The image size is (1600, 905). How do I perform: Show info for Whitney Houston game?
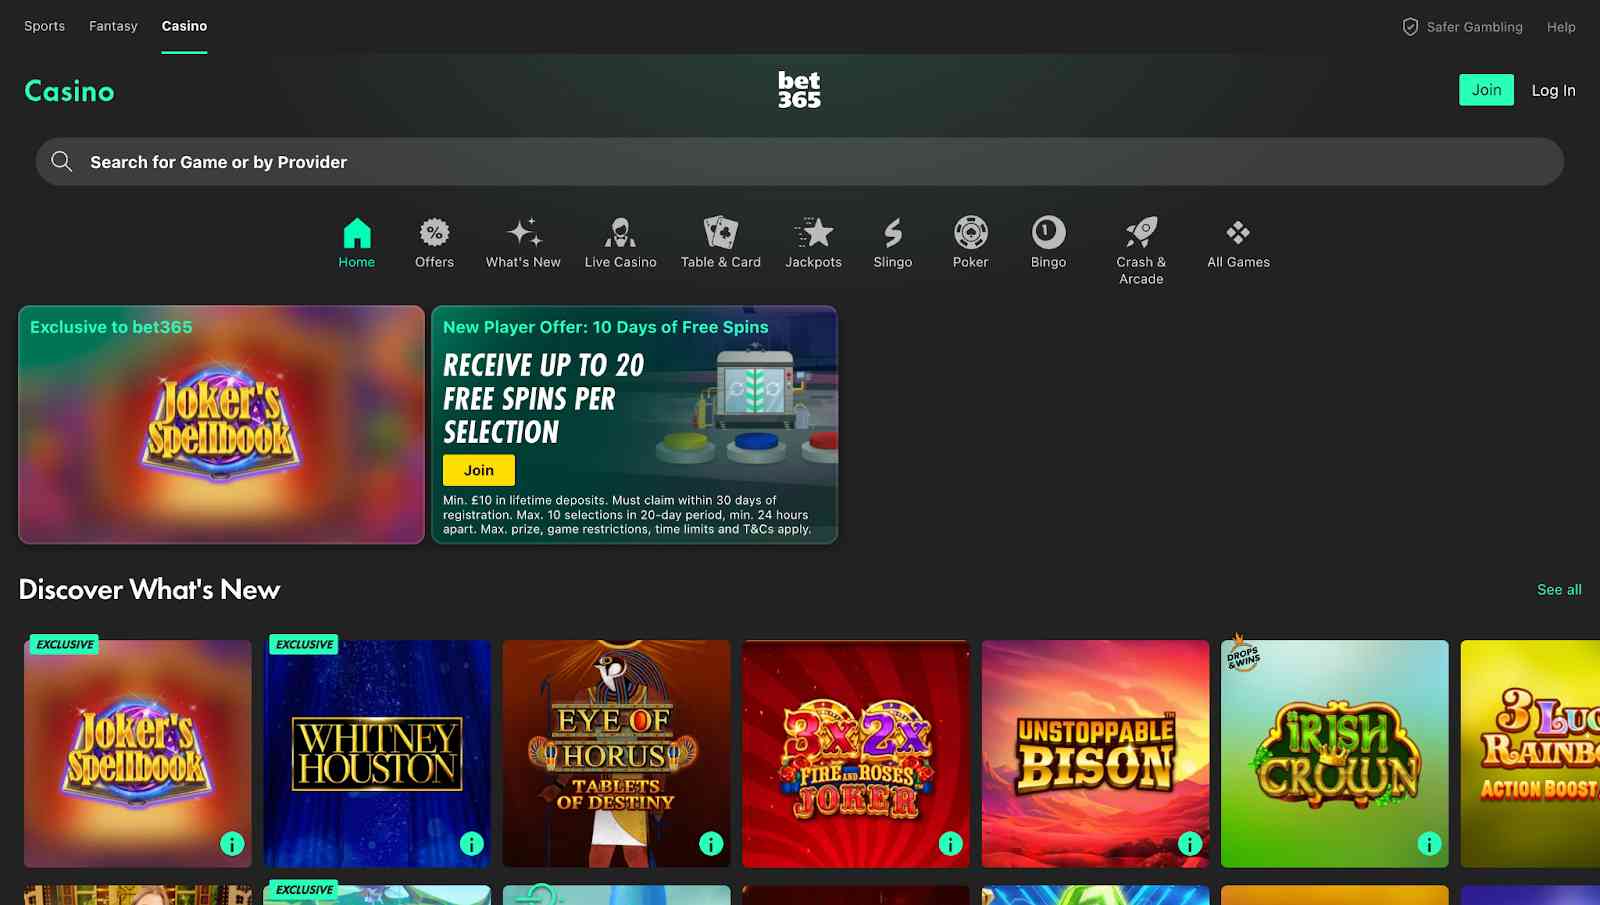[x=471, y=844]
